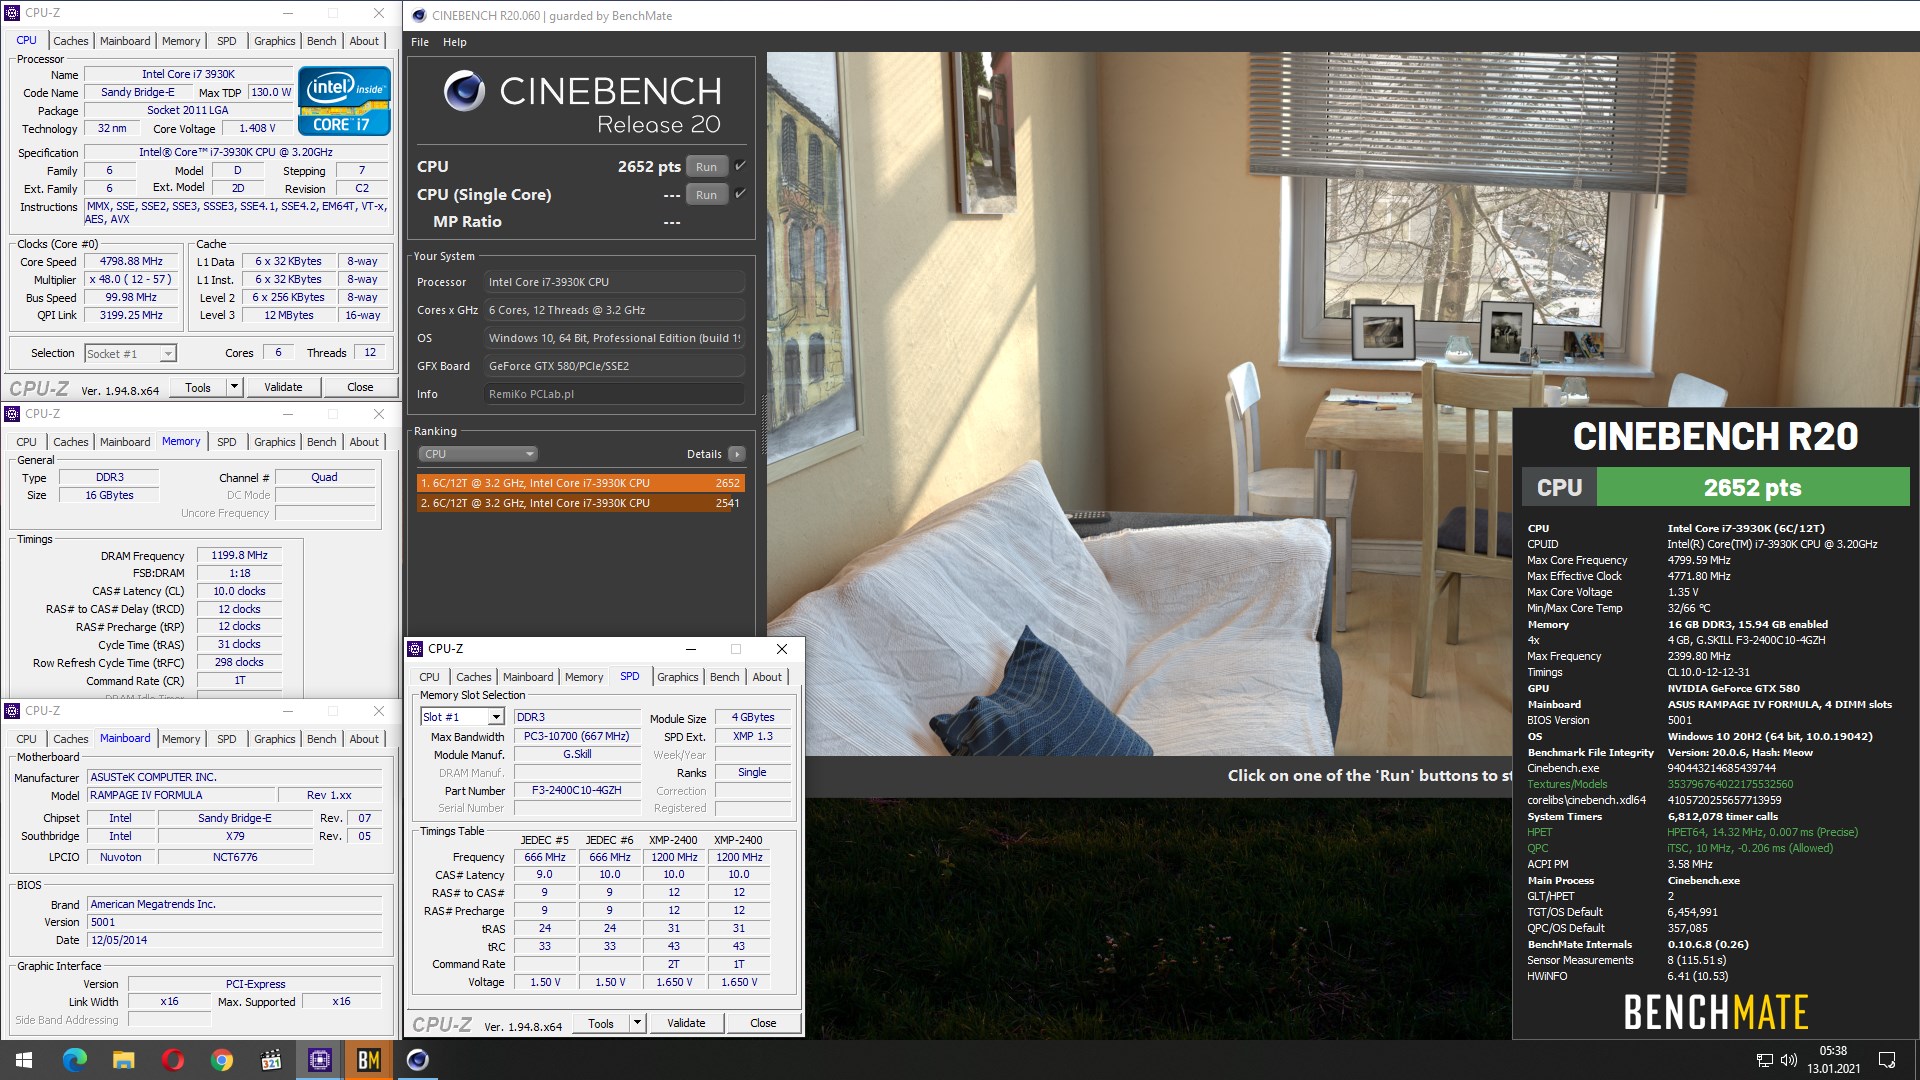Select the Bench tab in top CPU-Z window
The height and width of the screenshot is (1080, 1920).
click(321, 41)
